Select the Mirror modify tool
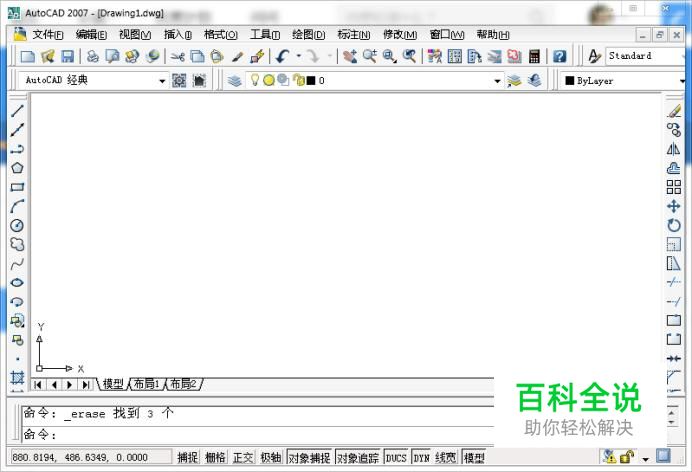This screenshot has height=472, width=692. [x=673, y=149]
